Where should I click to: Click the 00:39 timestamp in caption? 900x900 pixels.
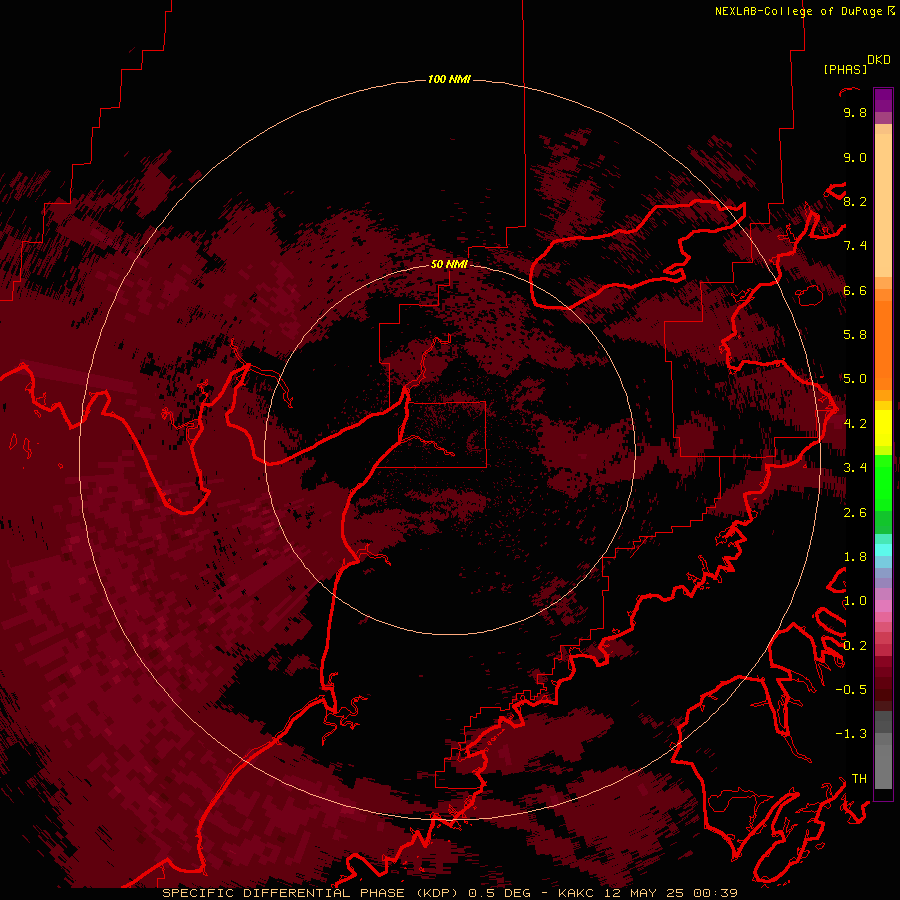coord(715,893)
